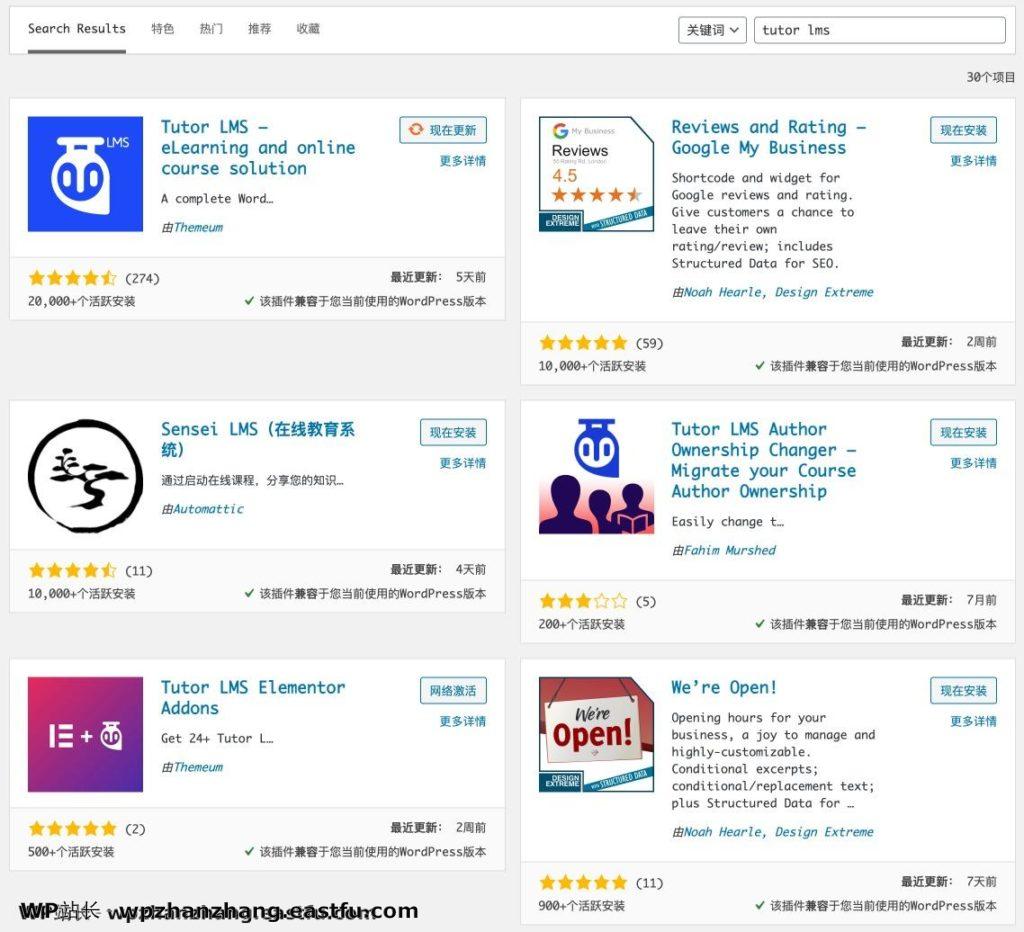Switch to the 特色 tab
The image size is (1024, 932).
click(x=163, y=29)
